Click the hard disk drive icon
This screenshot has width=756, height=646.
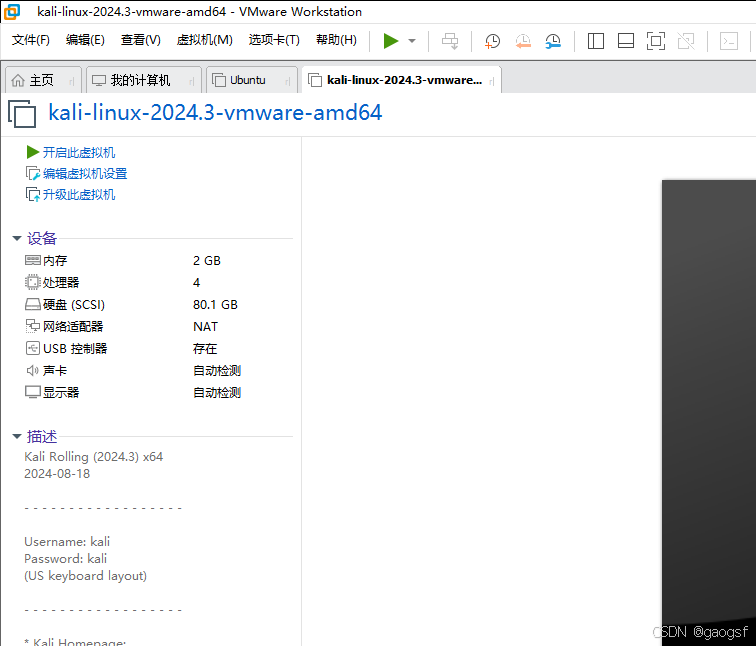pos(33,304)
